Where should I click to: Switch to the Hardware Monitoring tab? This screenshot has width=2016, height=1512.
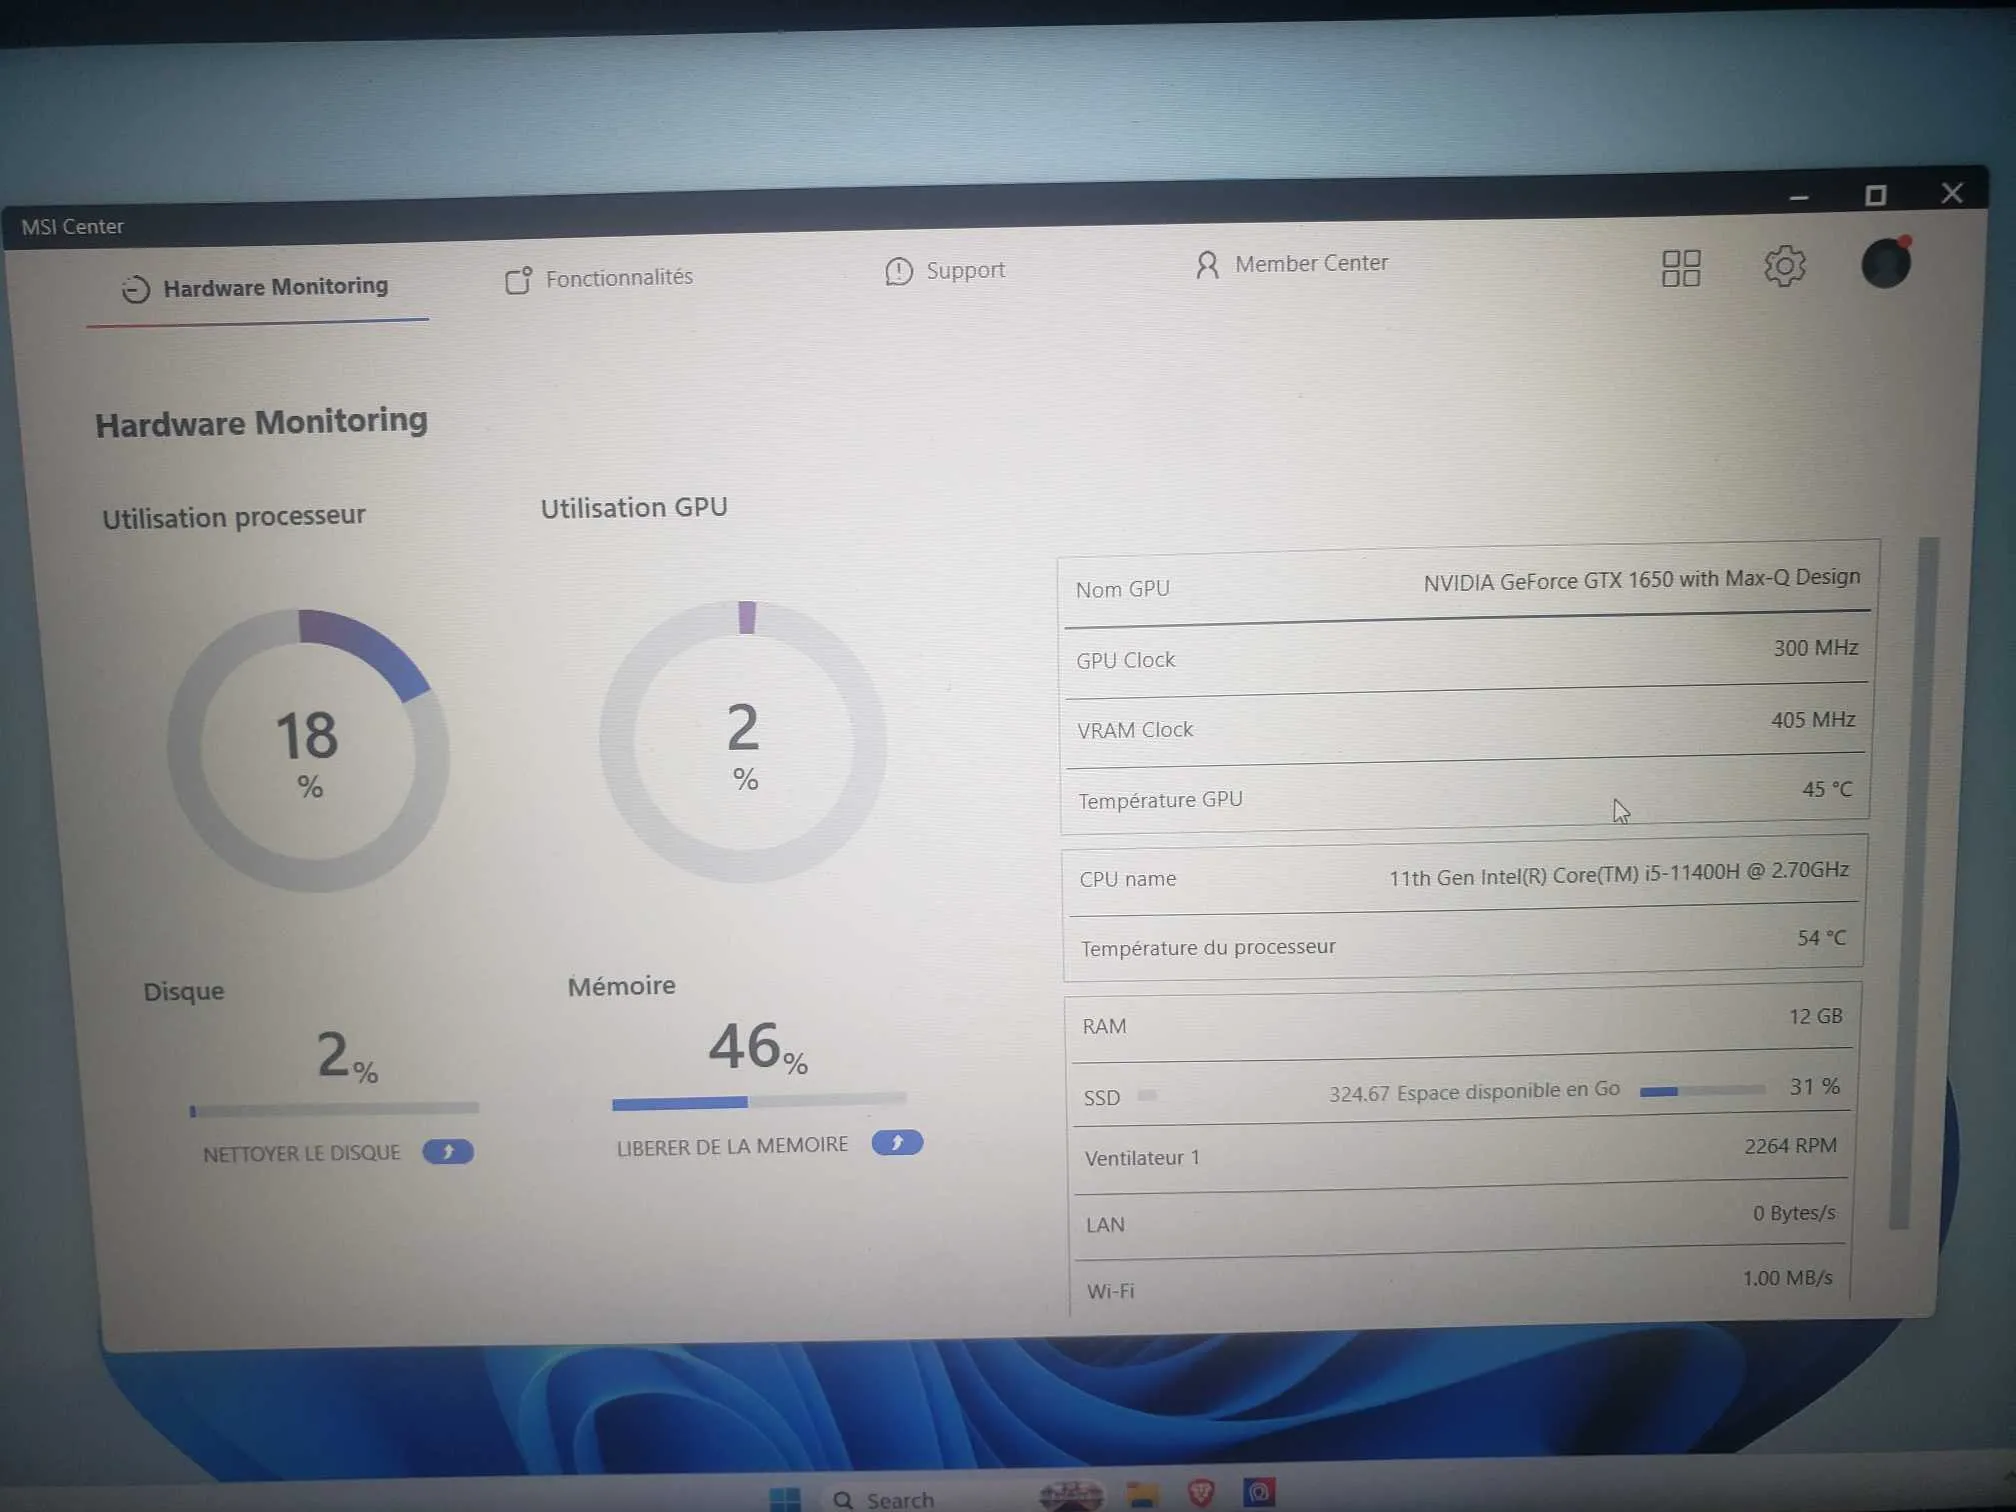pyautogui.click(x=256, y=288)
